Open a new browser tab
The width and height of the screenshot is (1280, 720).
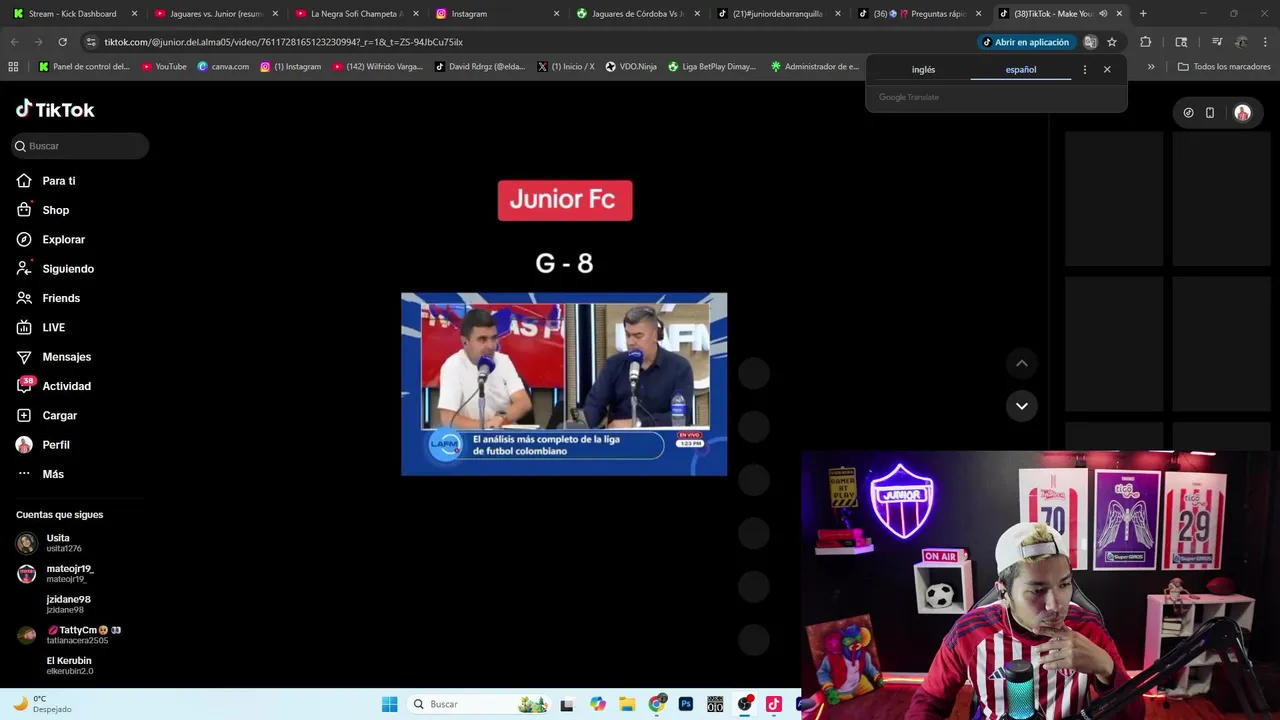pyautogui.click(x=1143, y=14)
